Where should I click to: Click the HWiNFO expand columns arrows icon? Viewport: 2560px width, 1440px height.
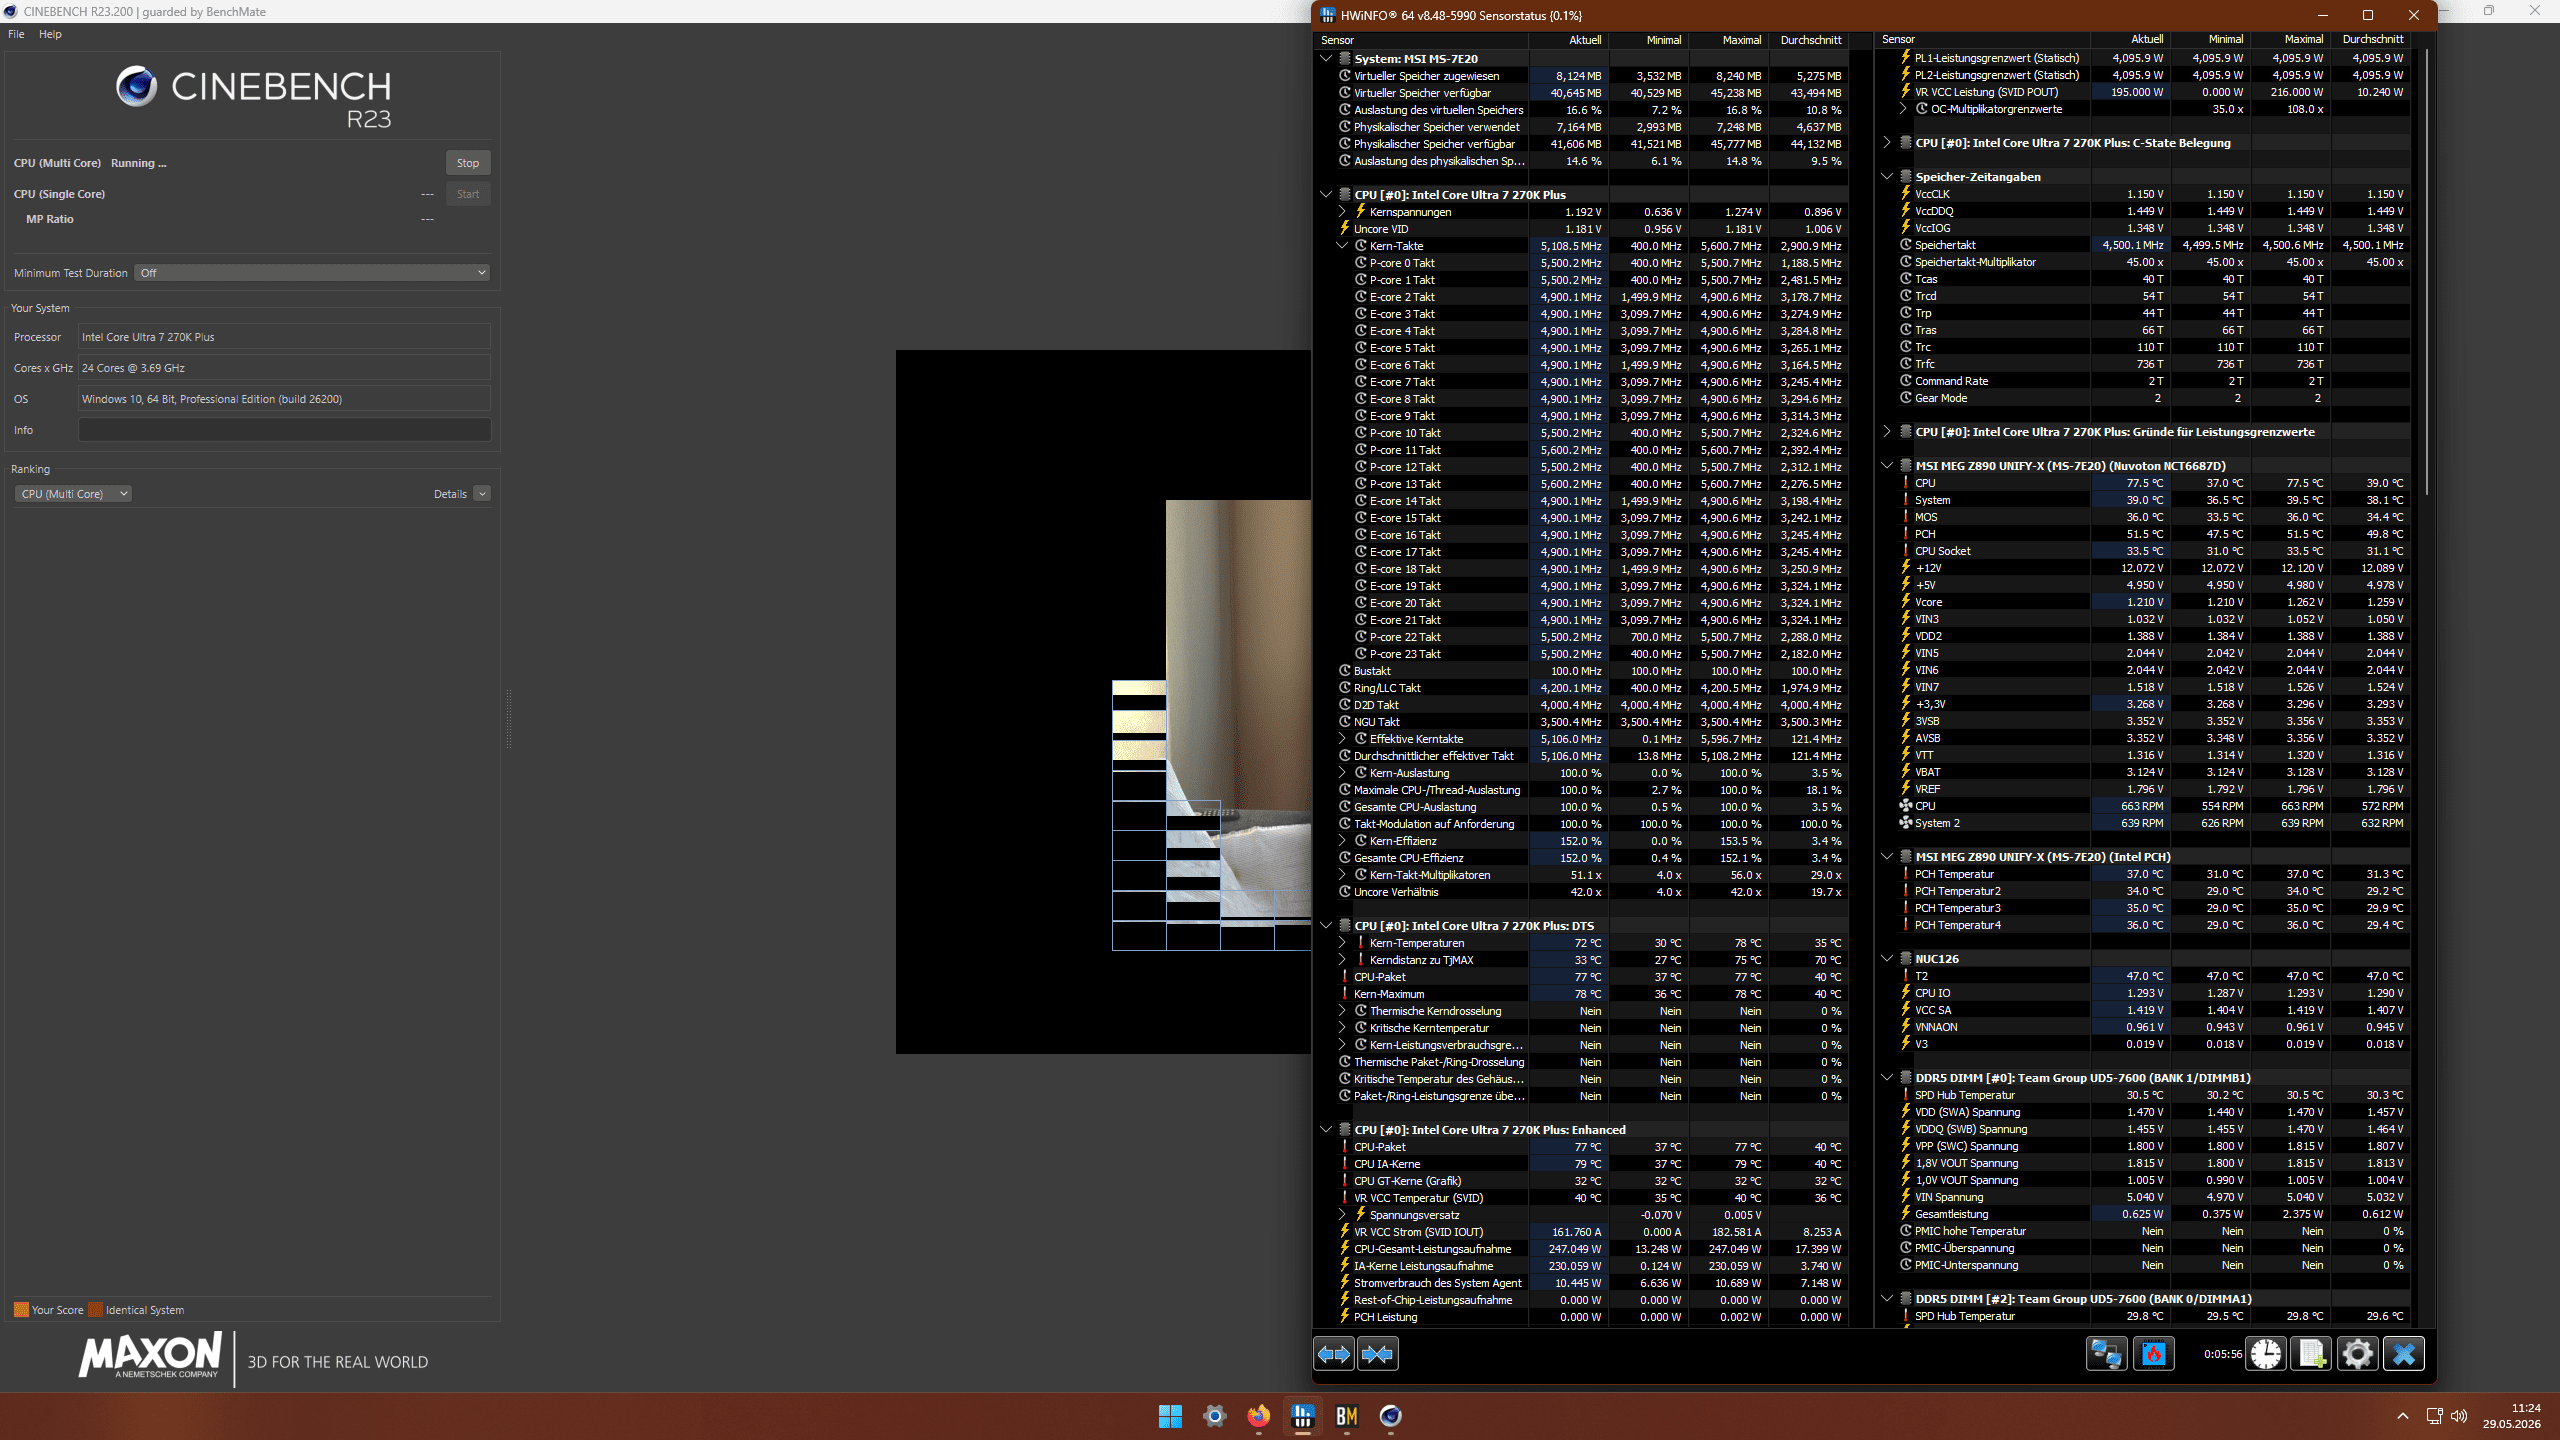1334,1354
